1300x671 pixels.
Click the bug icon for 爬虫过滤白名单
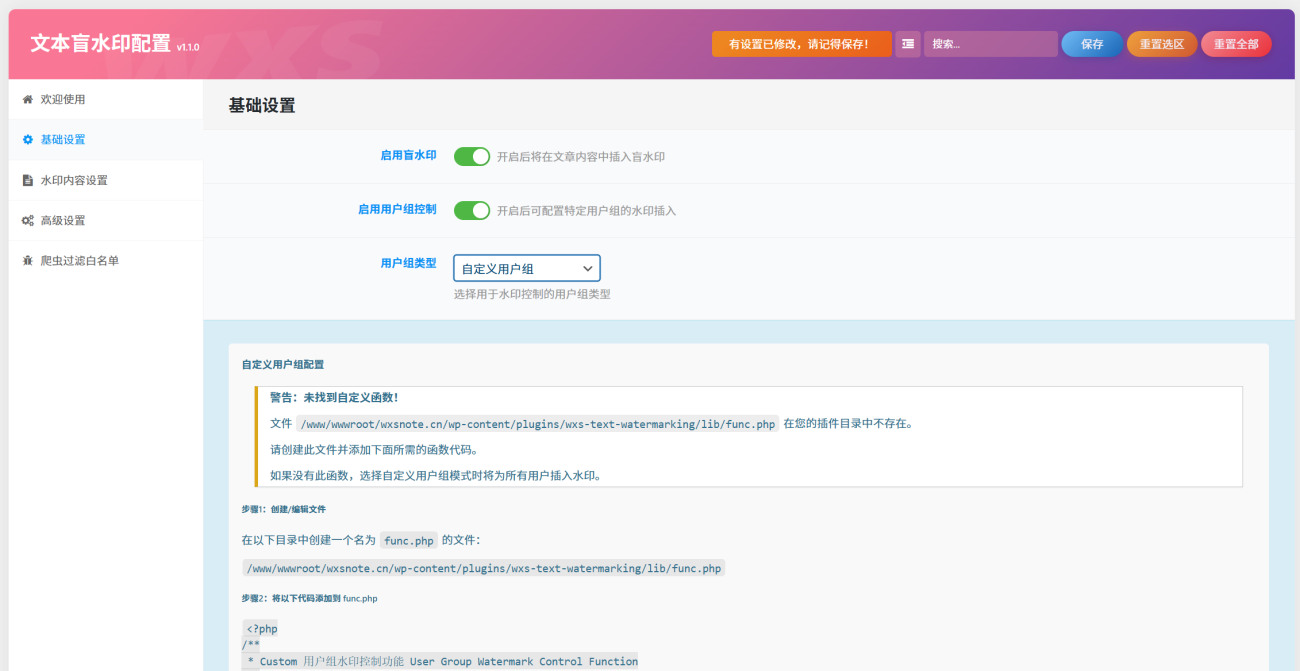point(28,261)
